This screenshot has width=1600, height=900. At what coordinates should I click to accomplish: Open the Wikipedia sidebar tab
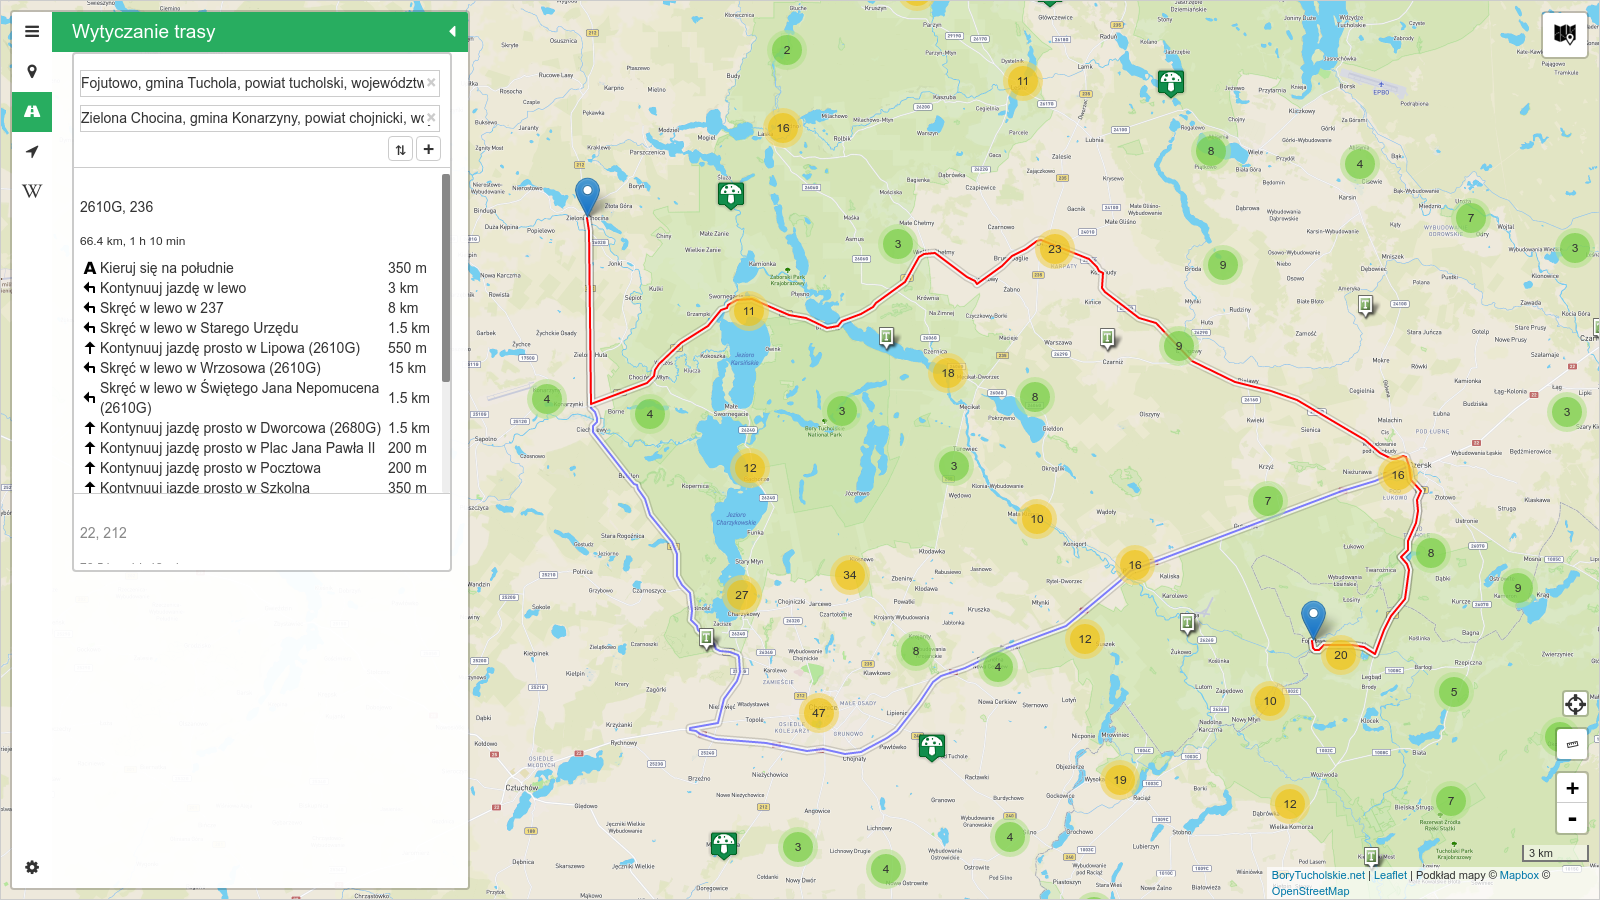(32, 191)
